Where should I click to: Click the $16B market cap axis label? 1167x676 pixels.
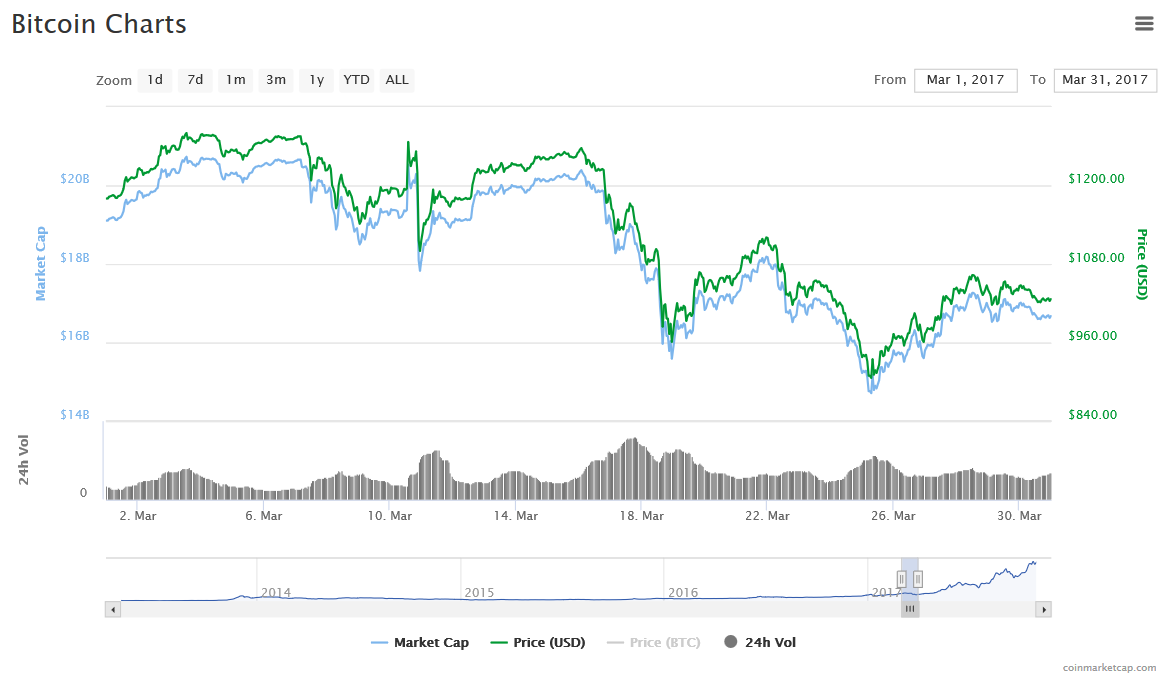74,336
